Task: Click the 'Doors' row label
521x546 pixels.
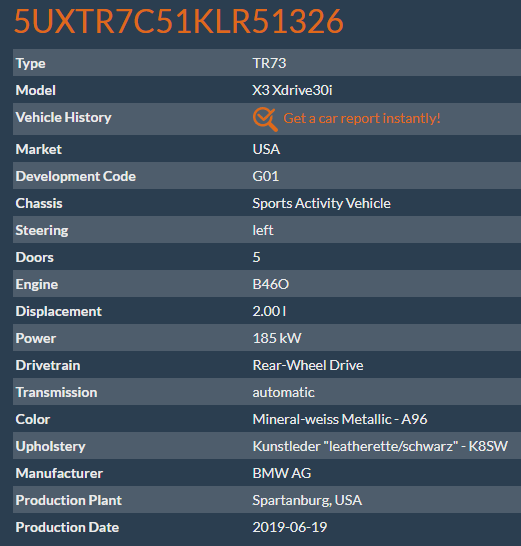Action: pyautogui.click(x=34, y=257)
